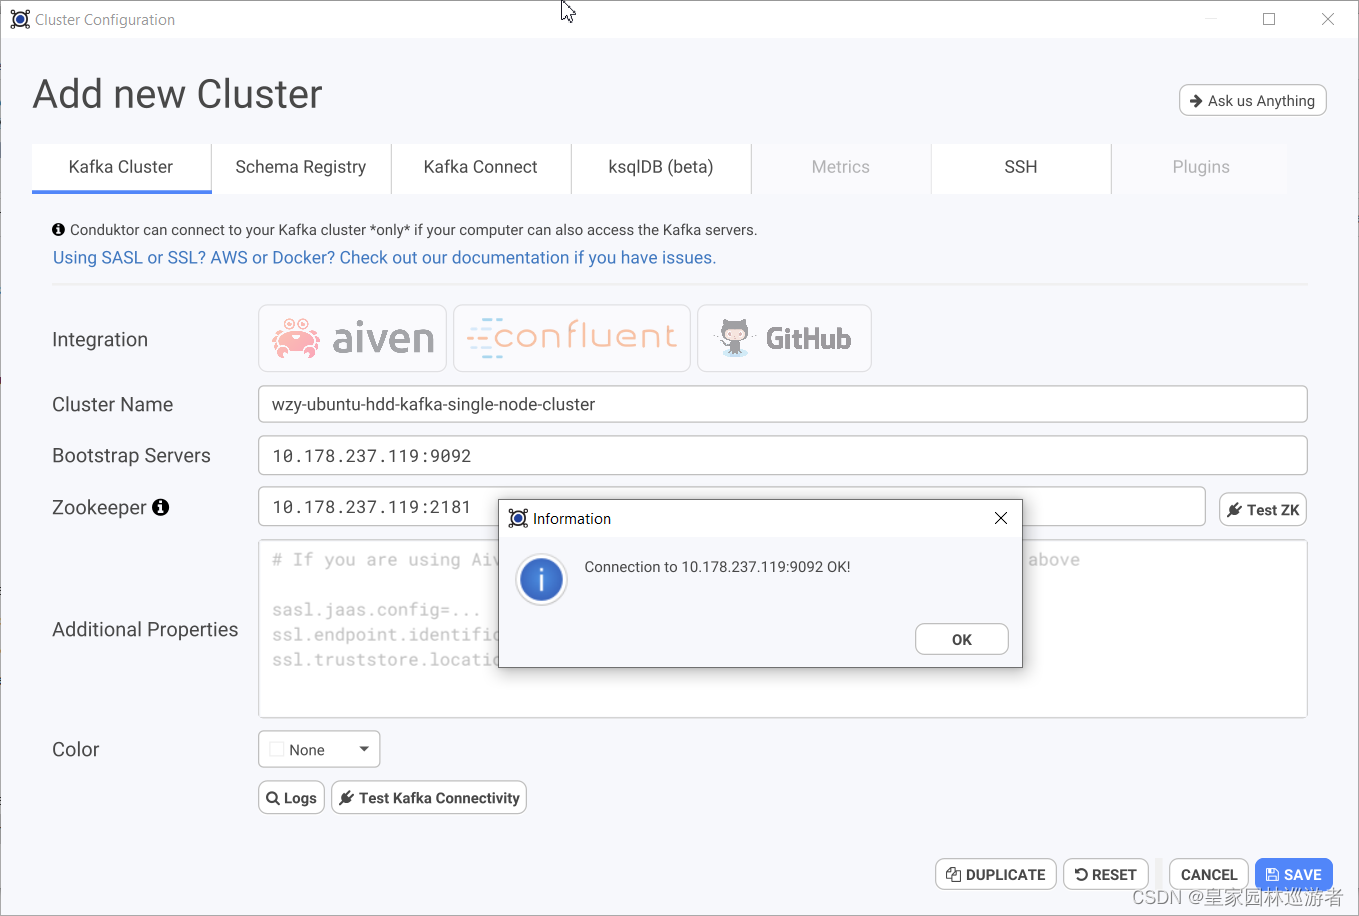The image size is (1359, 916).
Task: Click the info icon beside Conduktor notice
Action: coord(59,230)
